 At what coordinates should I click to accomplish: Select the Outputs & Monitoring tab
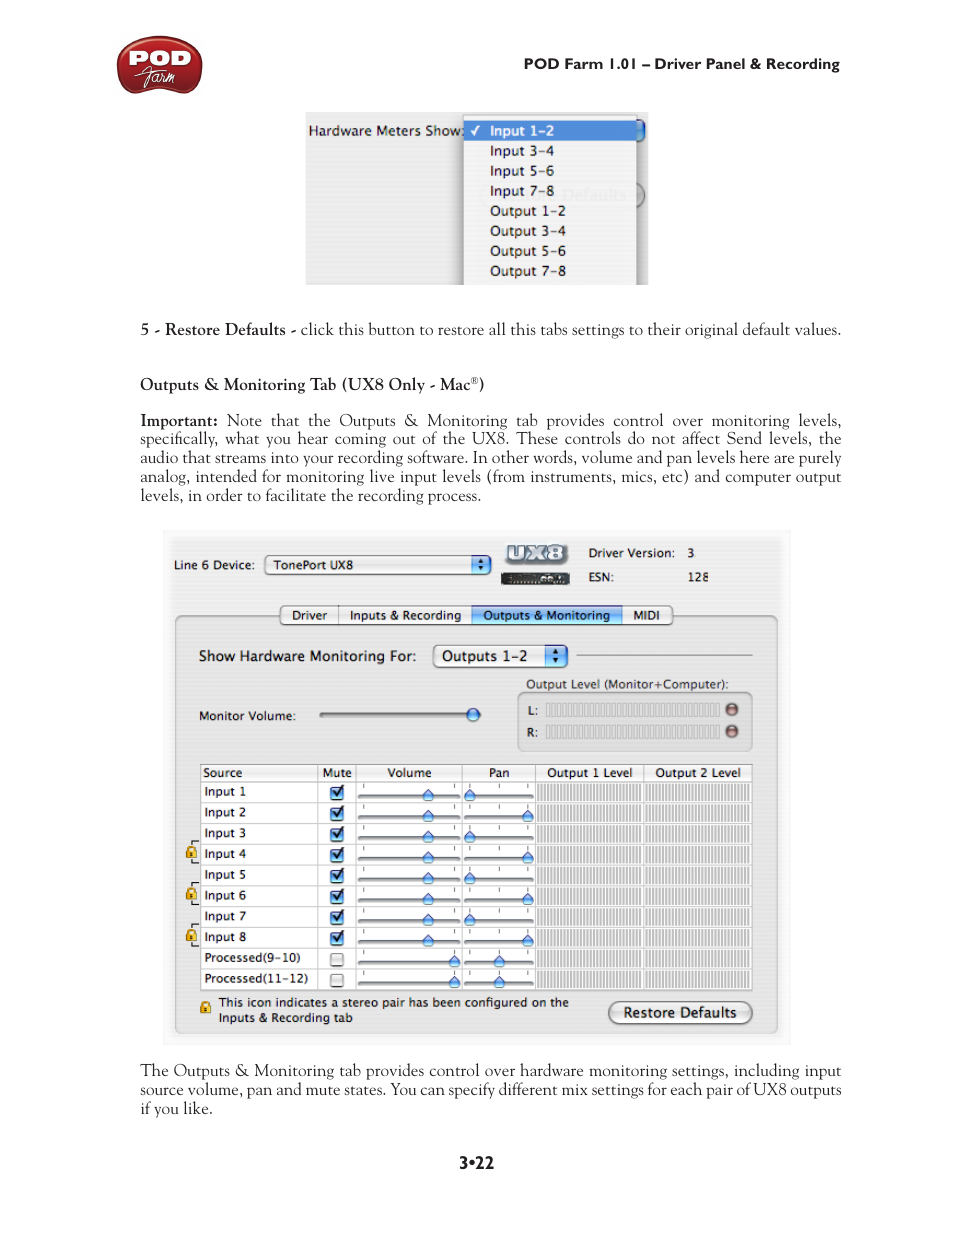546,615
